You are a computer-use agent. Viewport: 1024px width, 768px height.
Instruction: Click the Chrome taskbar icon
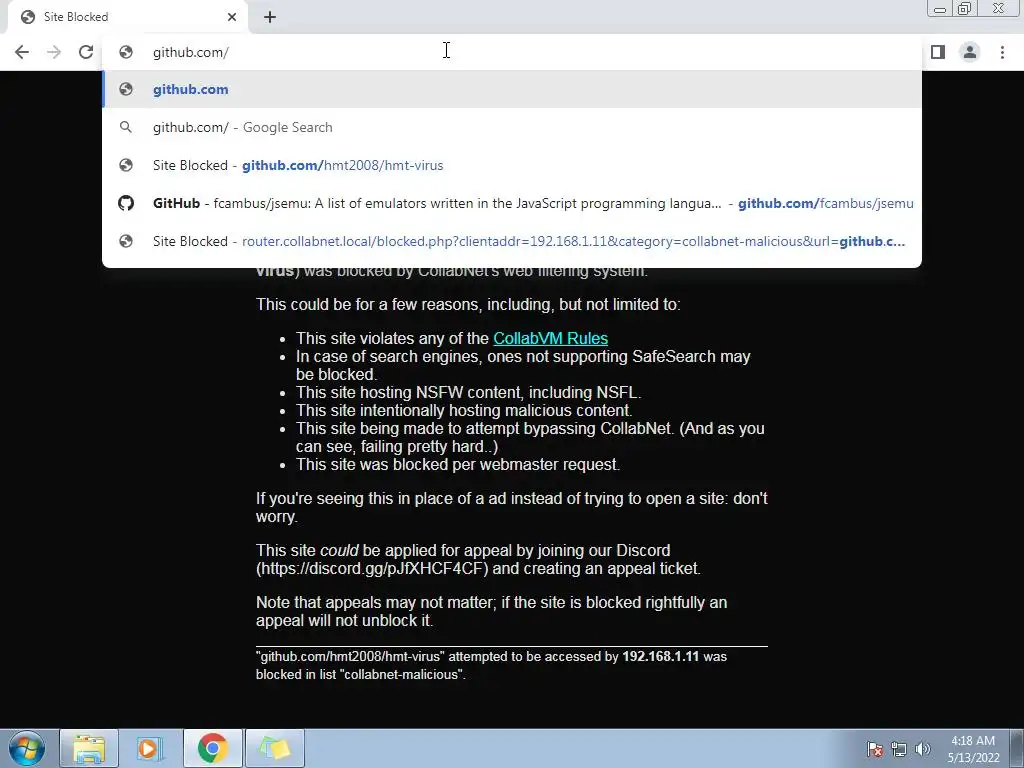212,748
